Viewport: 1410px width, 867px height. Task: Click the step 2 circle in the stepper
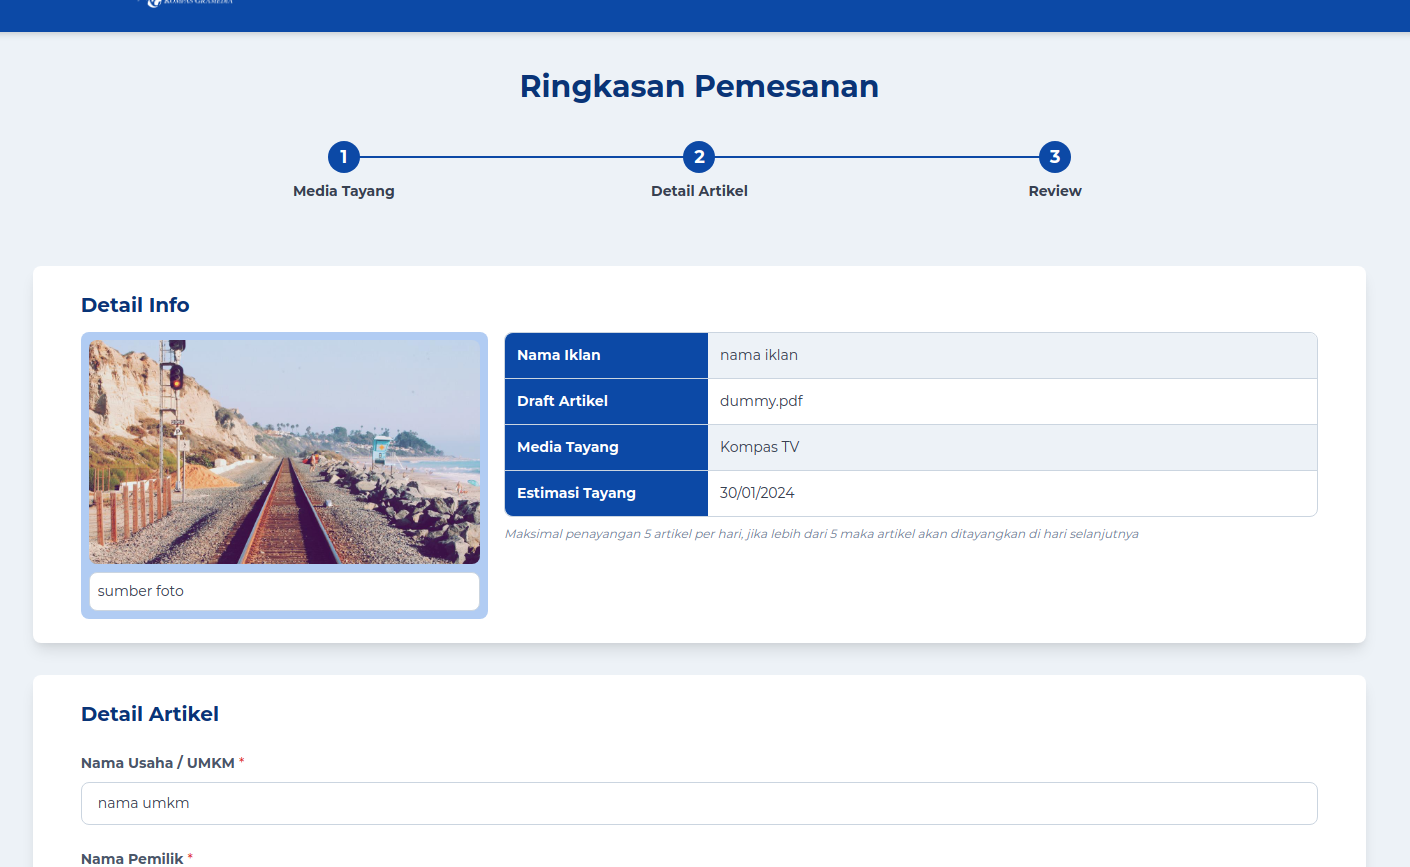click(x=699, y=157)
